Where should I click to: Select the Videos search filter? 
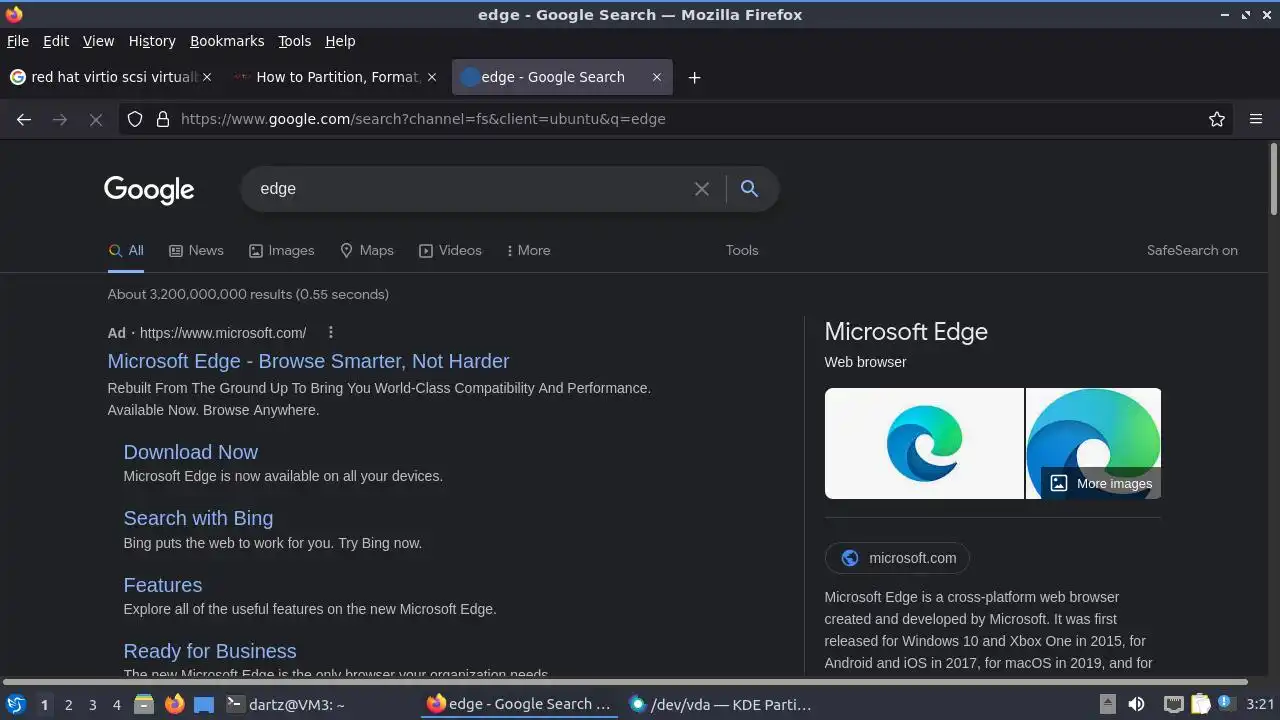(x=450, y=251)
